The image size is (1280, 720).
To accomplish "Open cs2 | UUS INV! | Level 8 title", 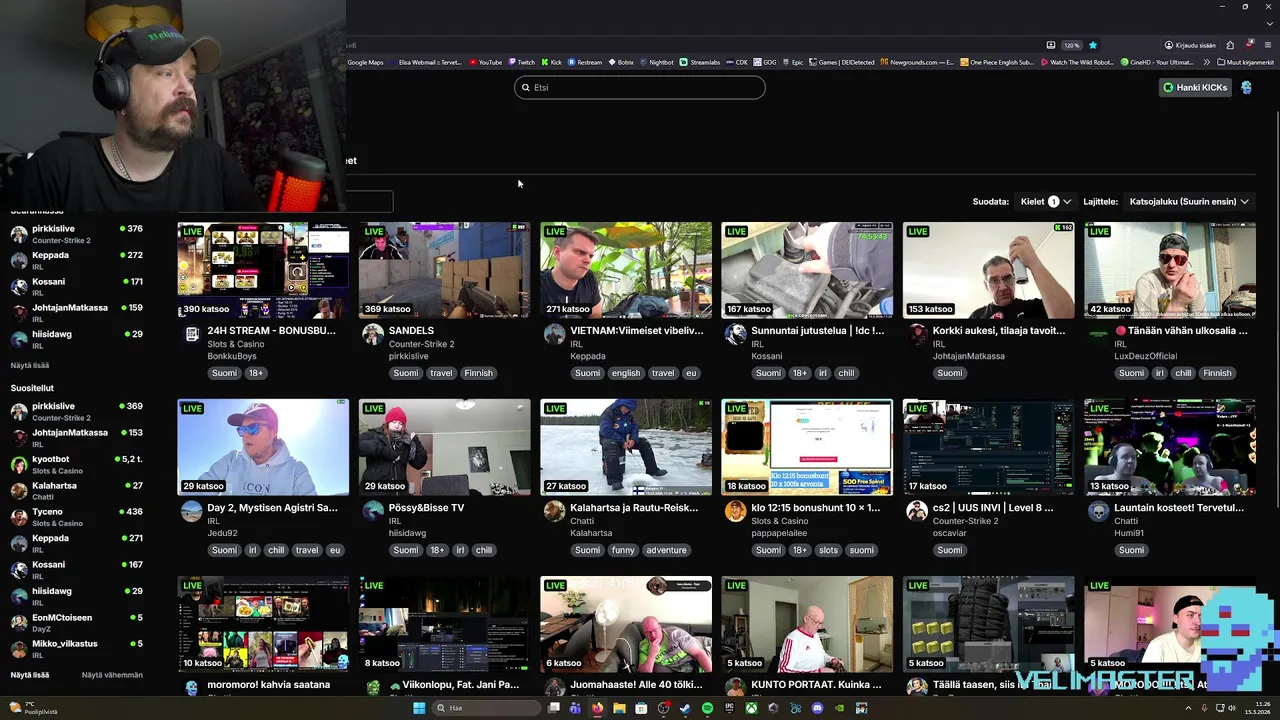I will 993,507.
